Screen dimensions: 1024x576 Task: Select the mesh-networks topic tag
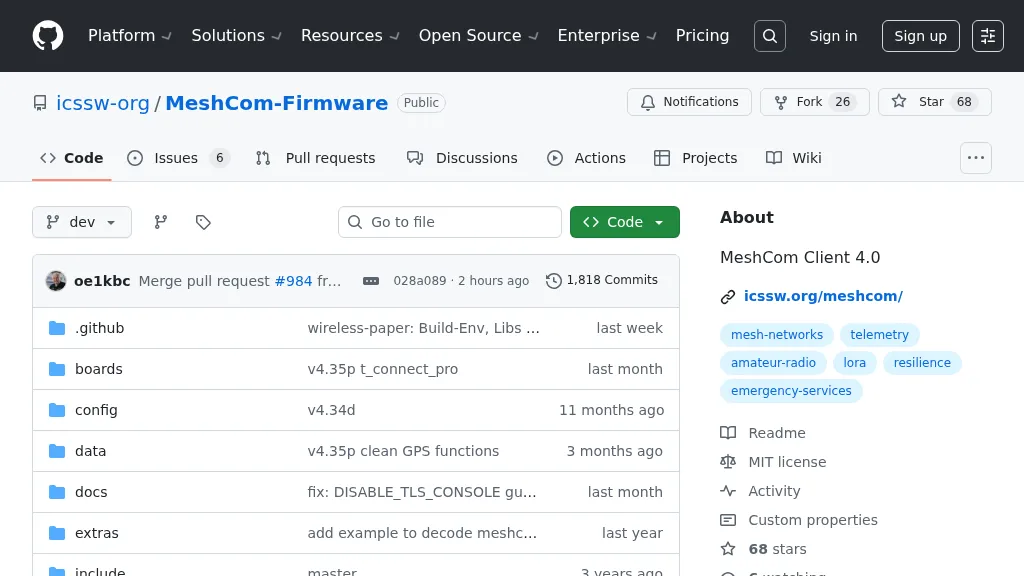pyautogui.click(x=776, y=334)
